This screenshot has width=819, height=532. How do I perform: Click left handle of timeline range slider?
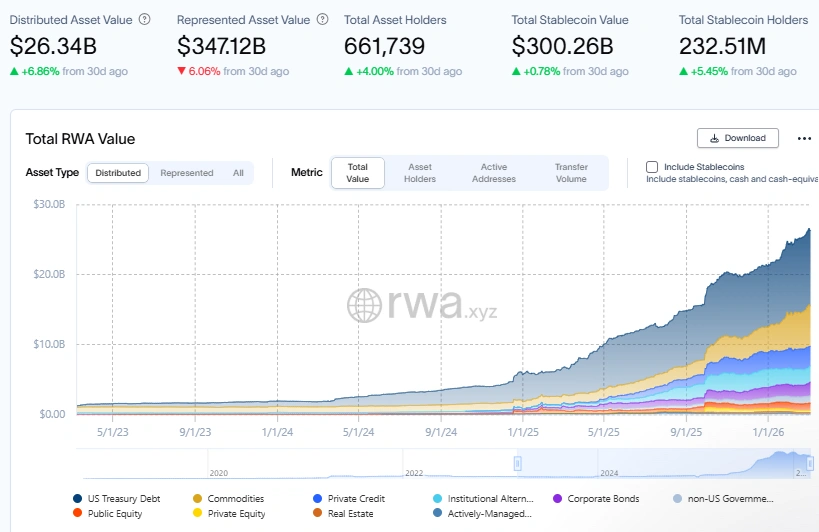point(518,462)
